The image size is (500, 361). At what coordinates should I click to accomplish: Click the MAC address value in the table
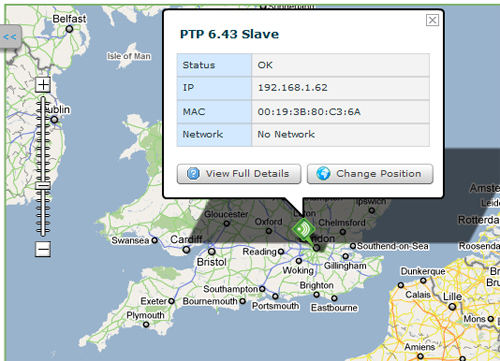point(309,112)
